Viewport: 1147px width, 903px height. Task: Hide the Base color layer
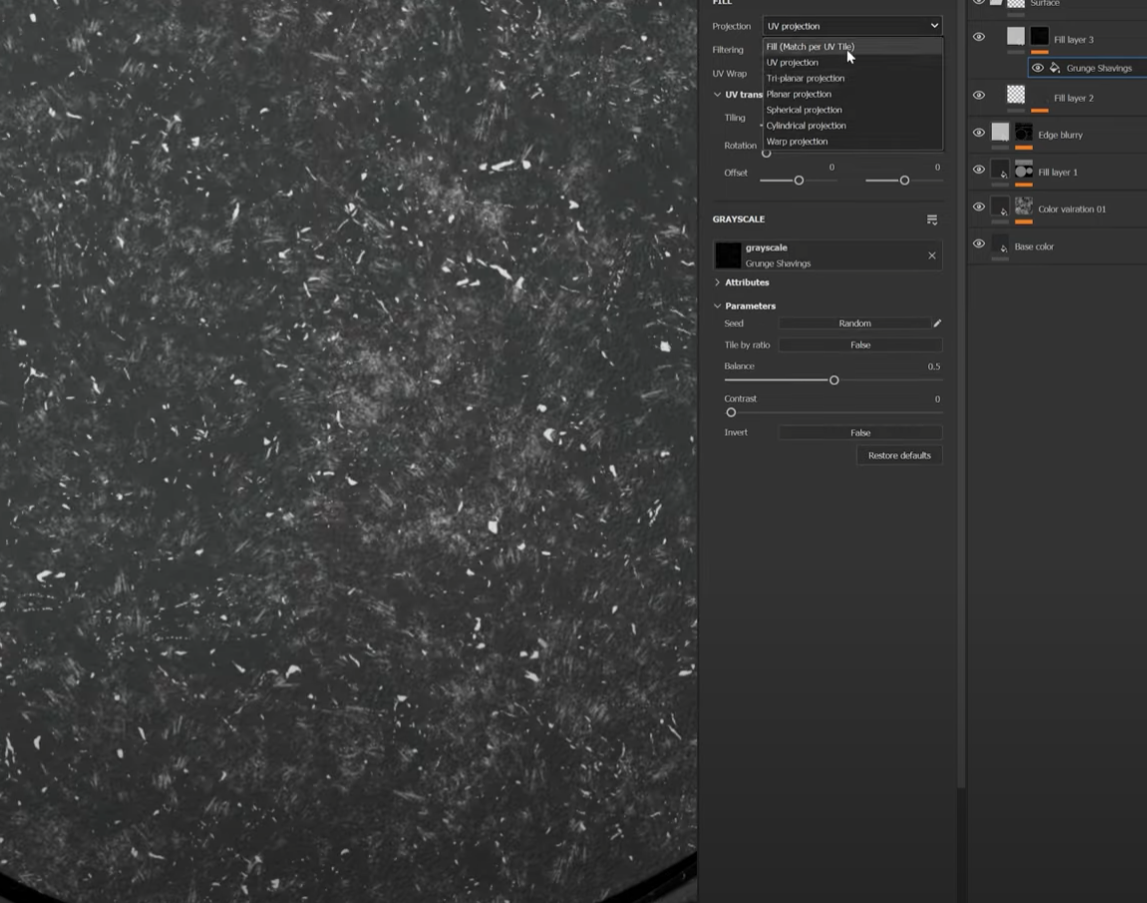(979, 244)
